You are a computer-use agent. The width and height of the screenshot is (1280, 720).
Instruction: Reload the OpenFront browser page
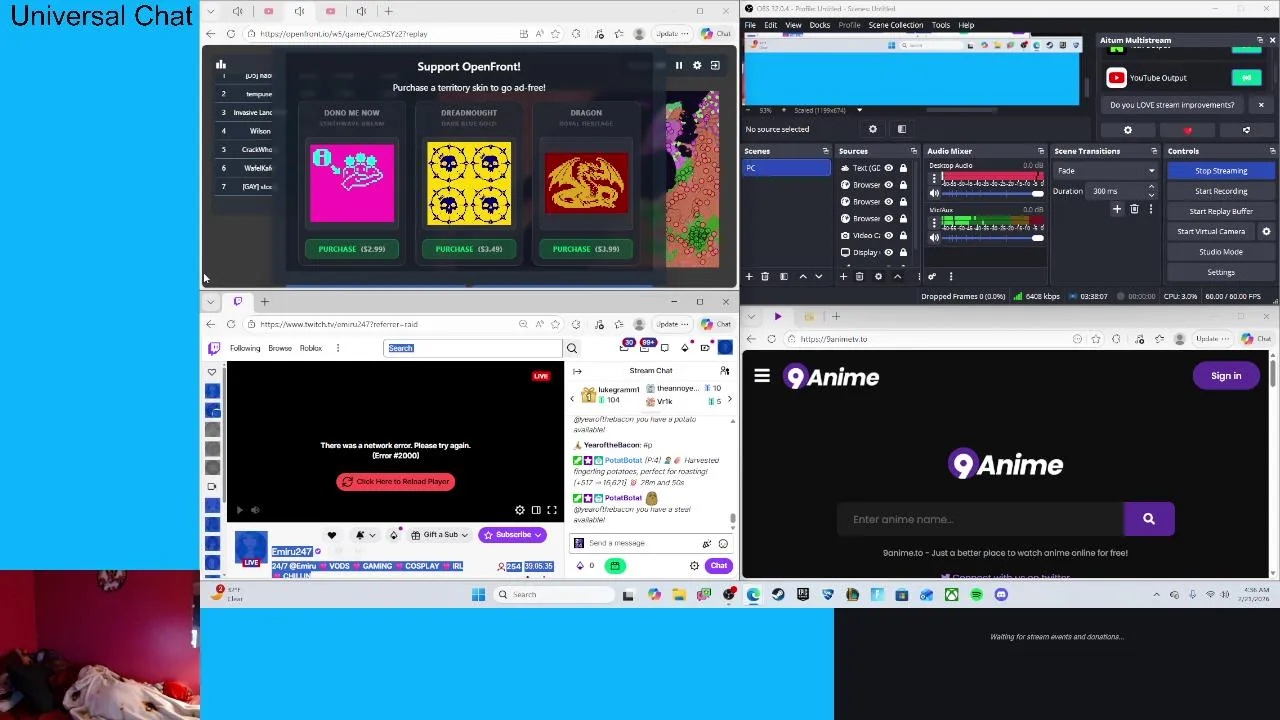click(x=231, y=34)
